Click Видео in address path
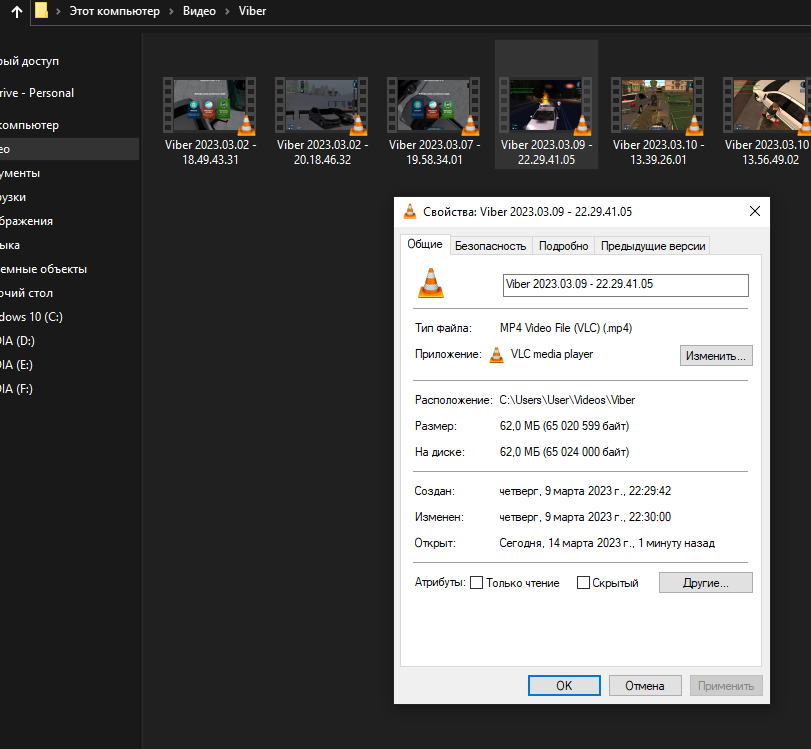This screenshot has height=749, width=811. click(199, 11)
